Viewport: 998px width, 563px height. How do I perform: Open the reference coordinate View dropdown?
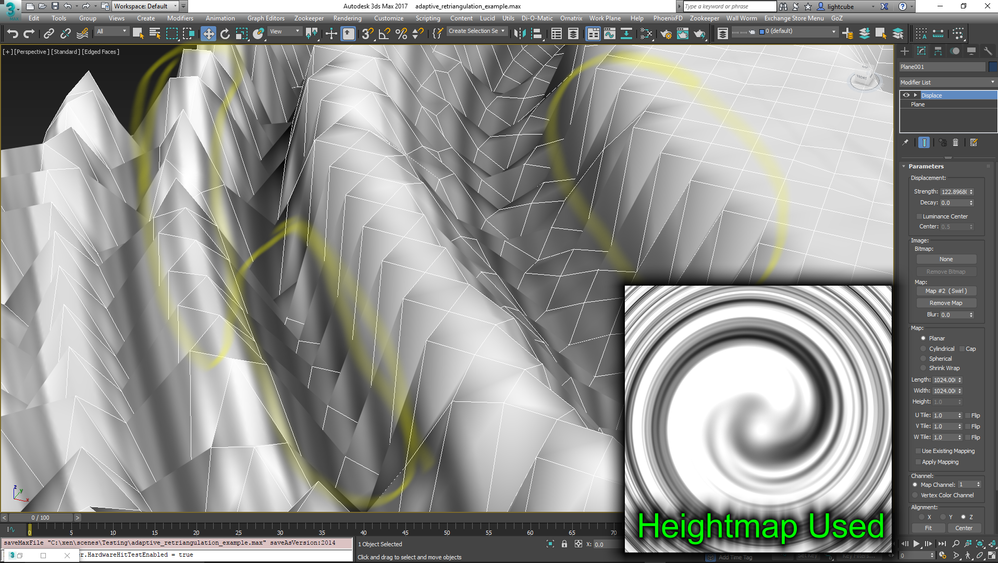coord(285,31)
